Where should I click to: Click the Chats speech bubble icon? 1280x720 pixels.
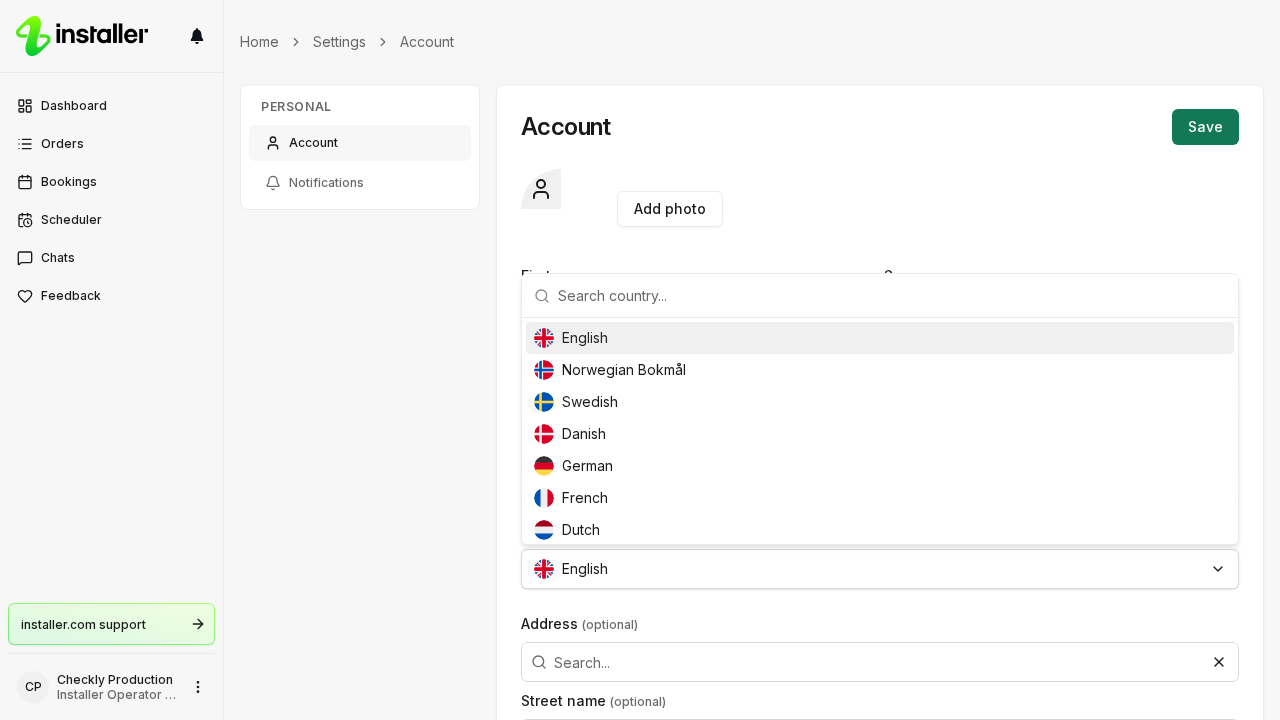pyautogui.click(x=25, y=258)
